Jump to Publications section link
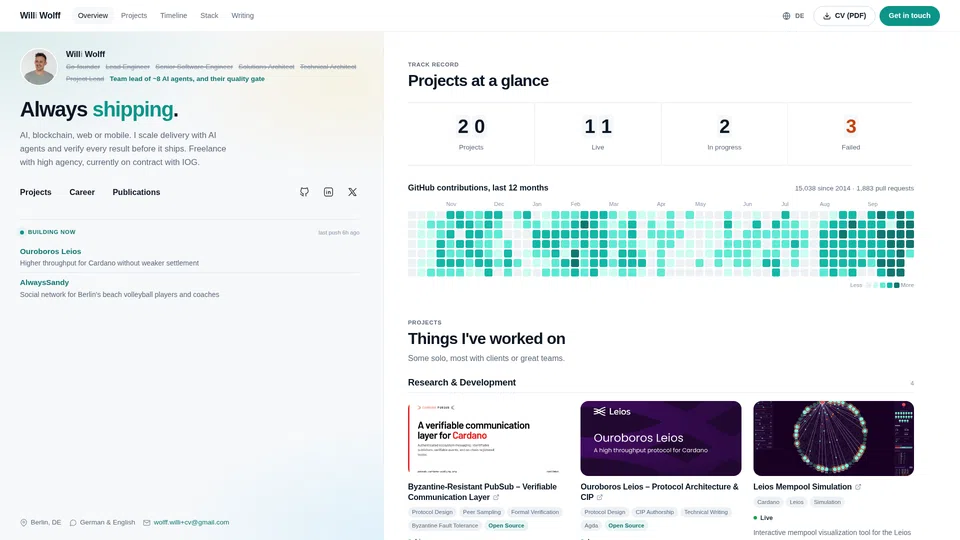 pos(136,192)
